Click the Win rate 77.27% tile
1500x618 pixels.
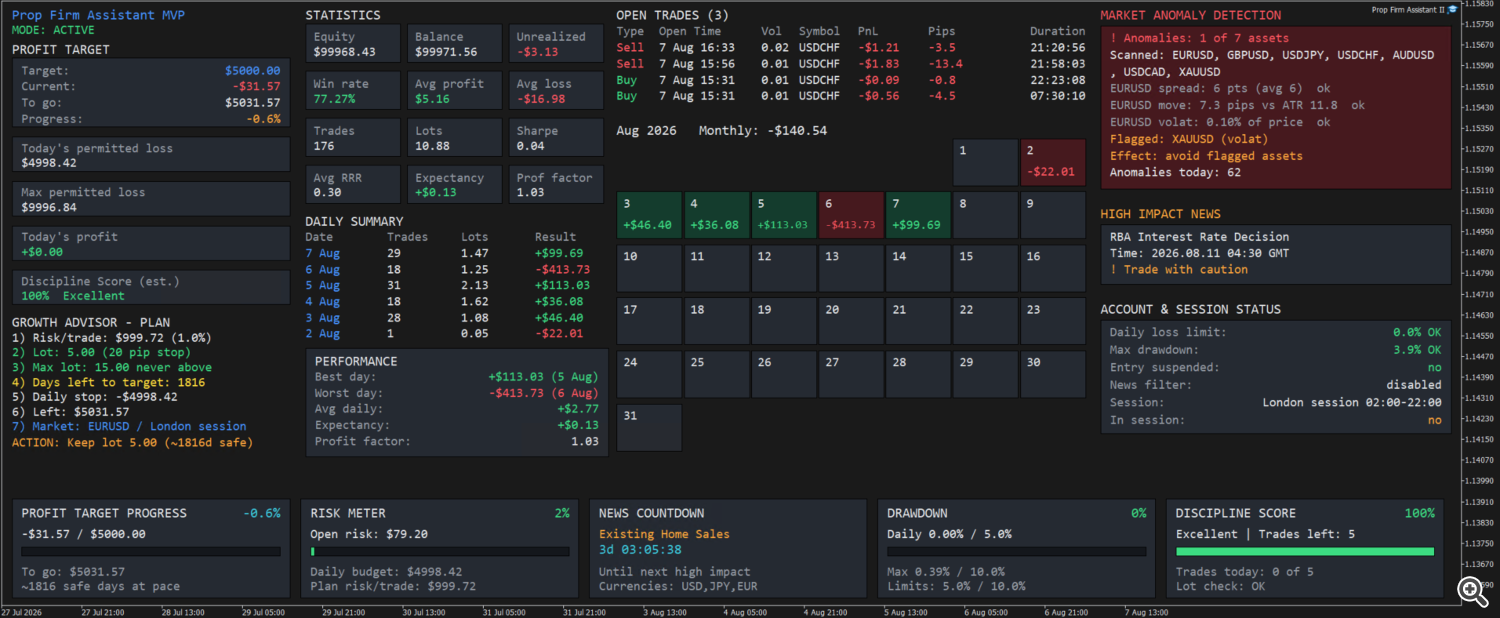click(353, 90)
